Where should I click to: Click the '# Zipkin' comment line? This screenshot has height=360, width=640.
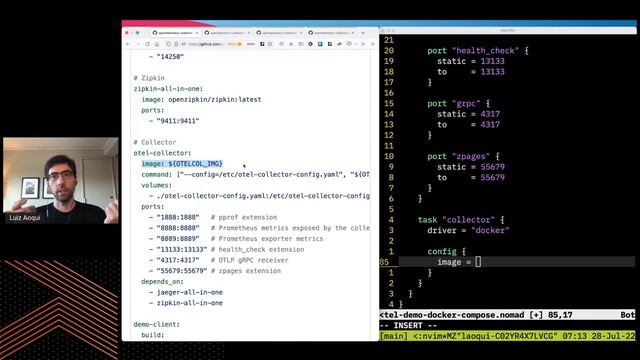point(149,78)
